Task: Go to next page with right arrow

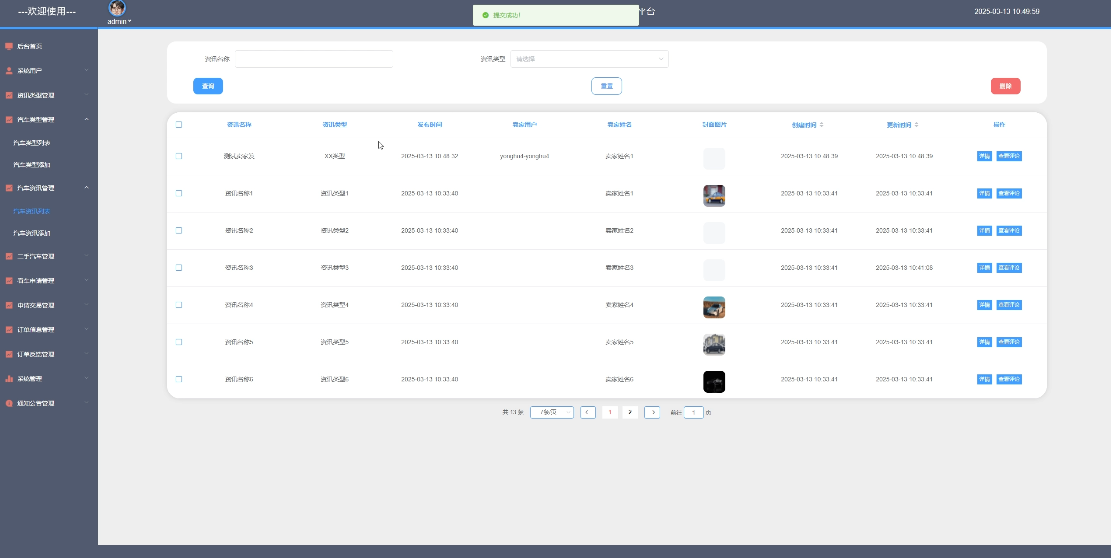Action: 653,412
